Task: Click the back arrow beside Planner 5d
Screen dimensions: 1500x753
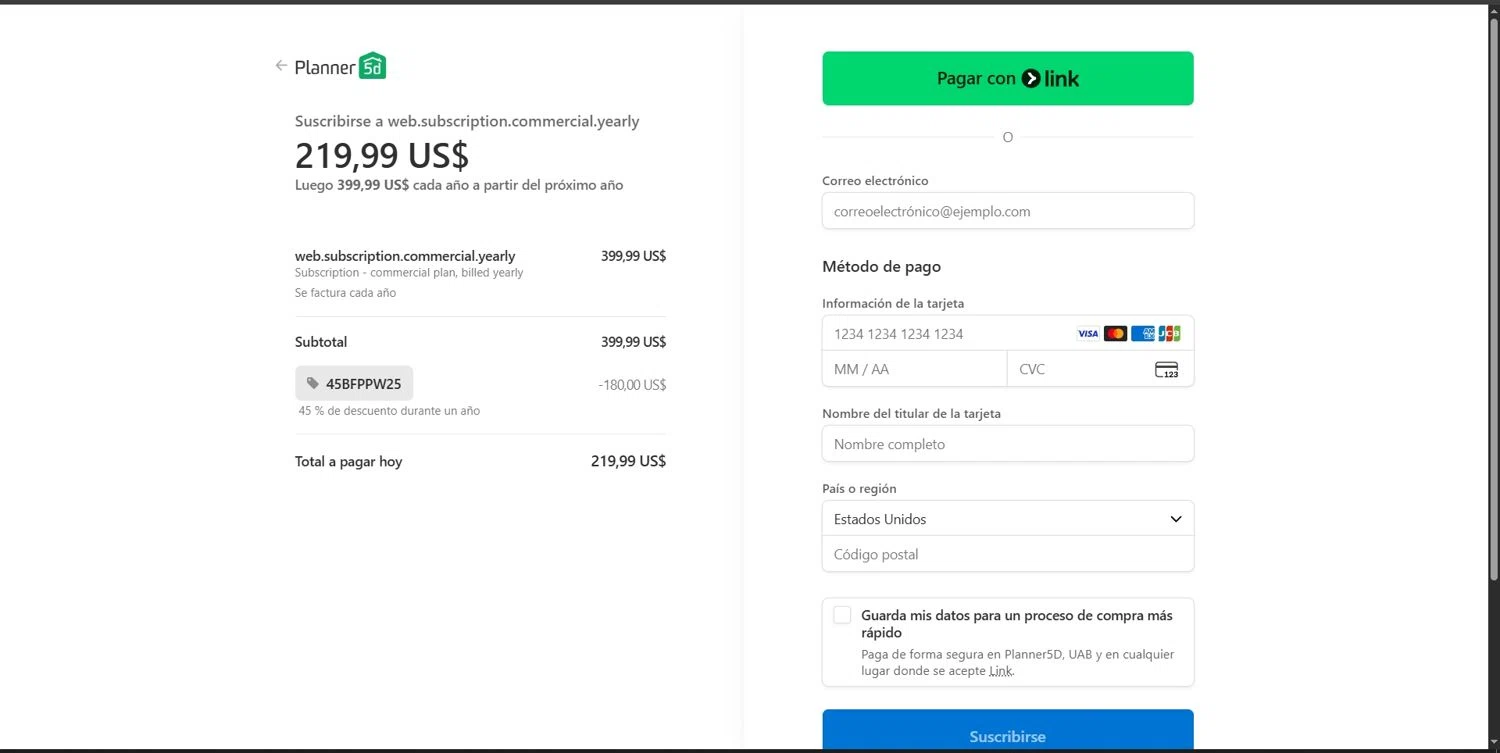Action: click(x=281, y=66)
